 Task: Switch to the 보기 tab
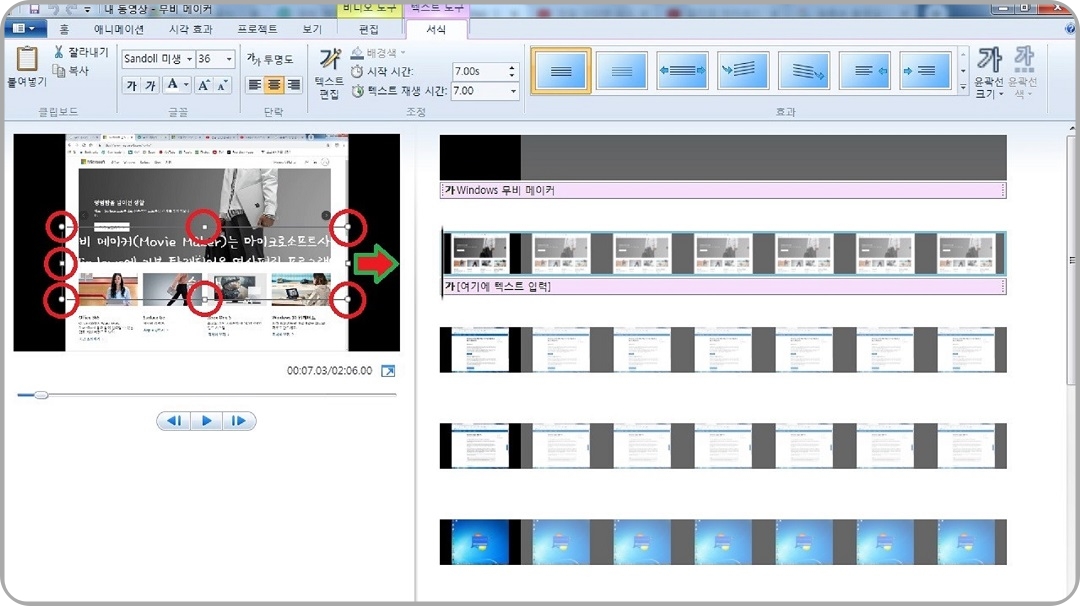pyautogui.click(x=312, y=29)
